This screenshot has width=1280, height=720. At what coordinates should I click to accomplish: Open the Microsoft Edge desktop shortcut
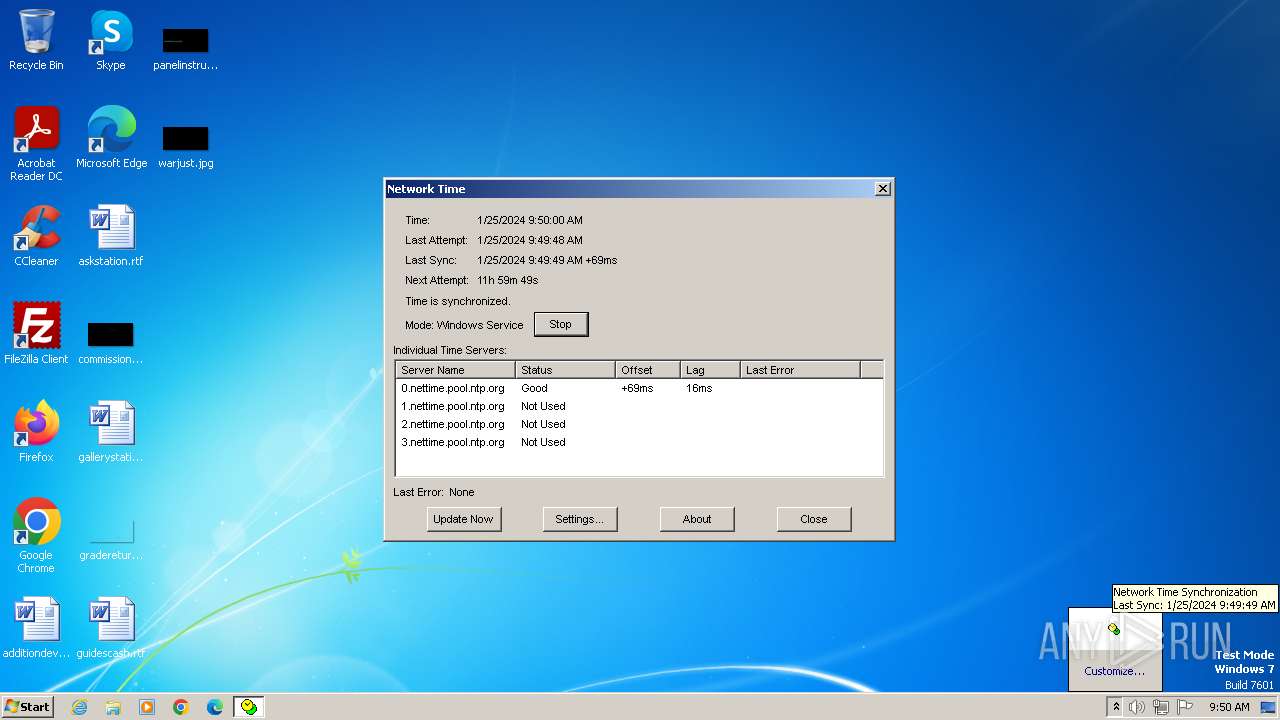point(111,138)
